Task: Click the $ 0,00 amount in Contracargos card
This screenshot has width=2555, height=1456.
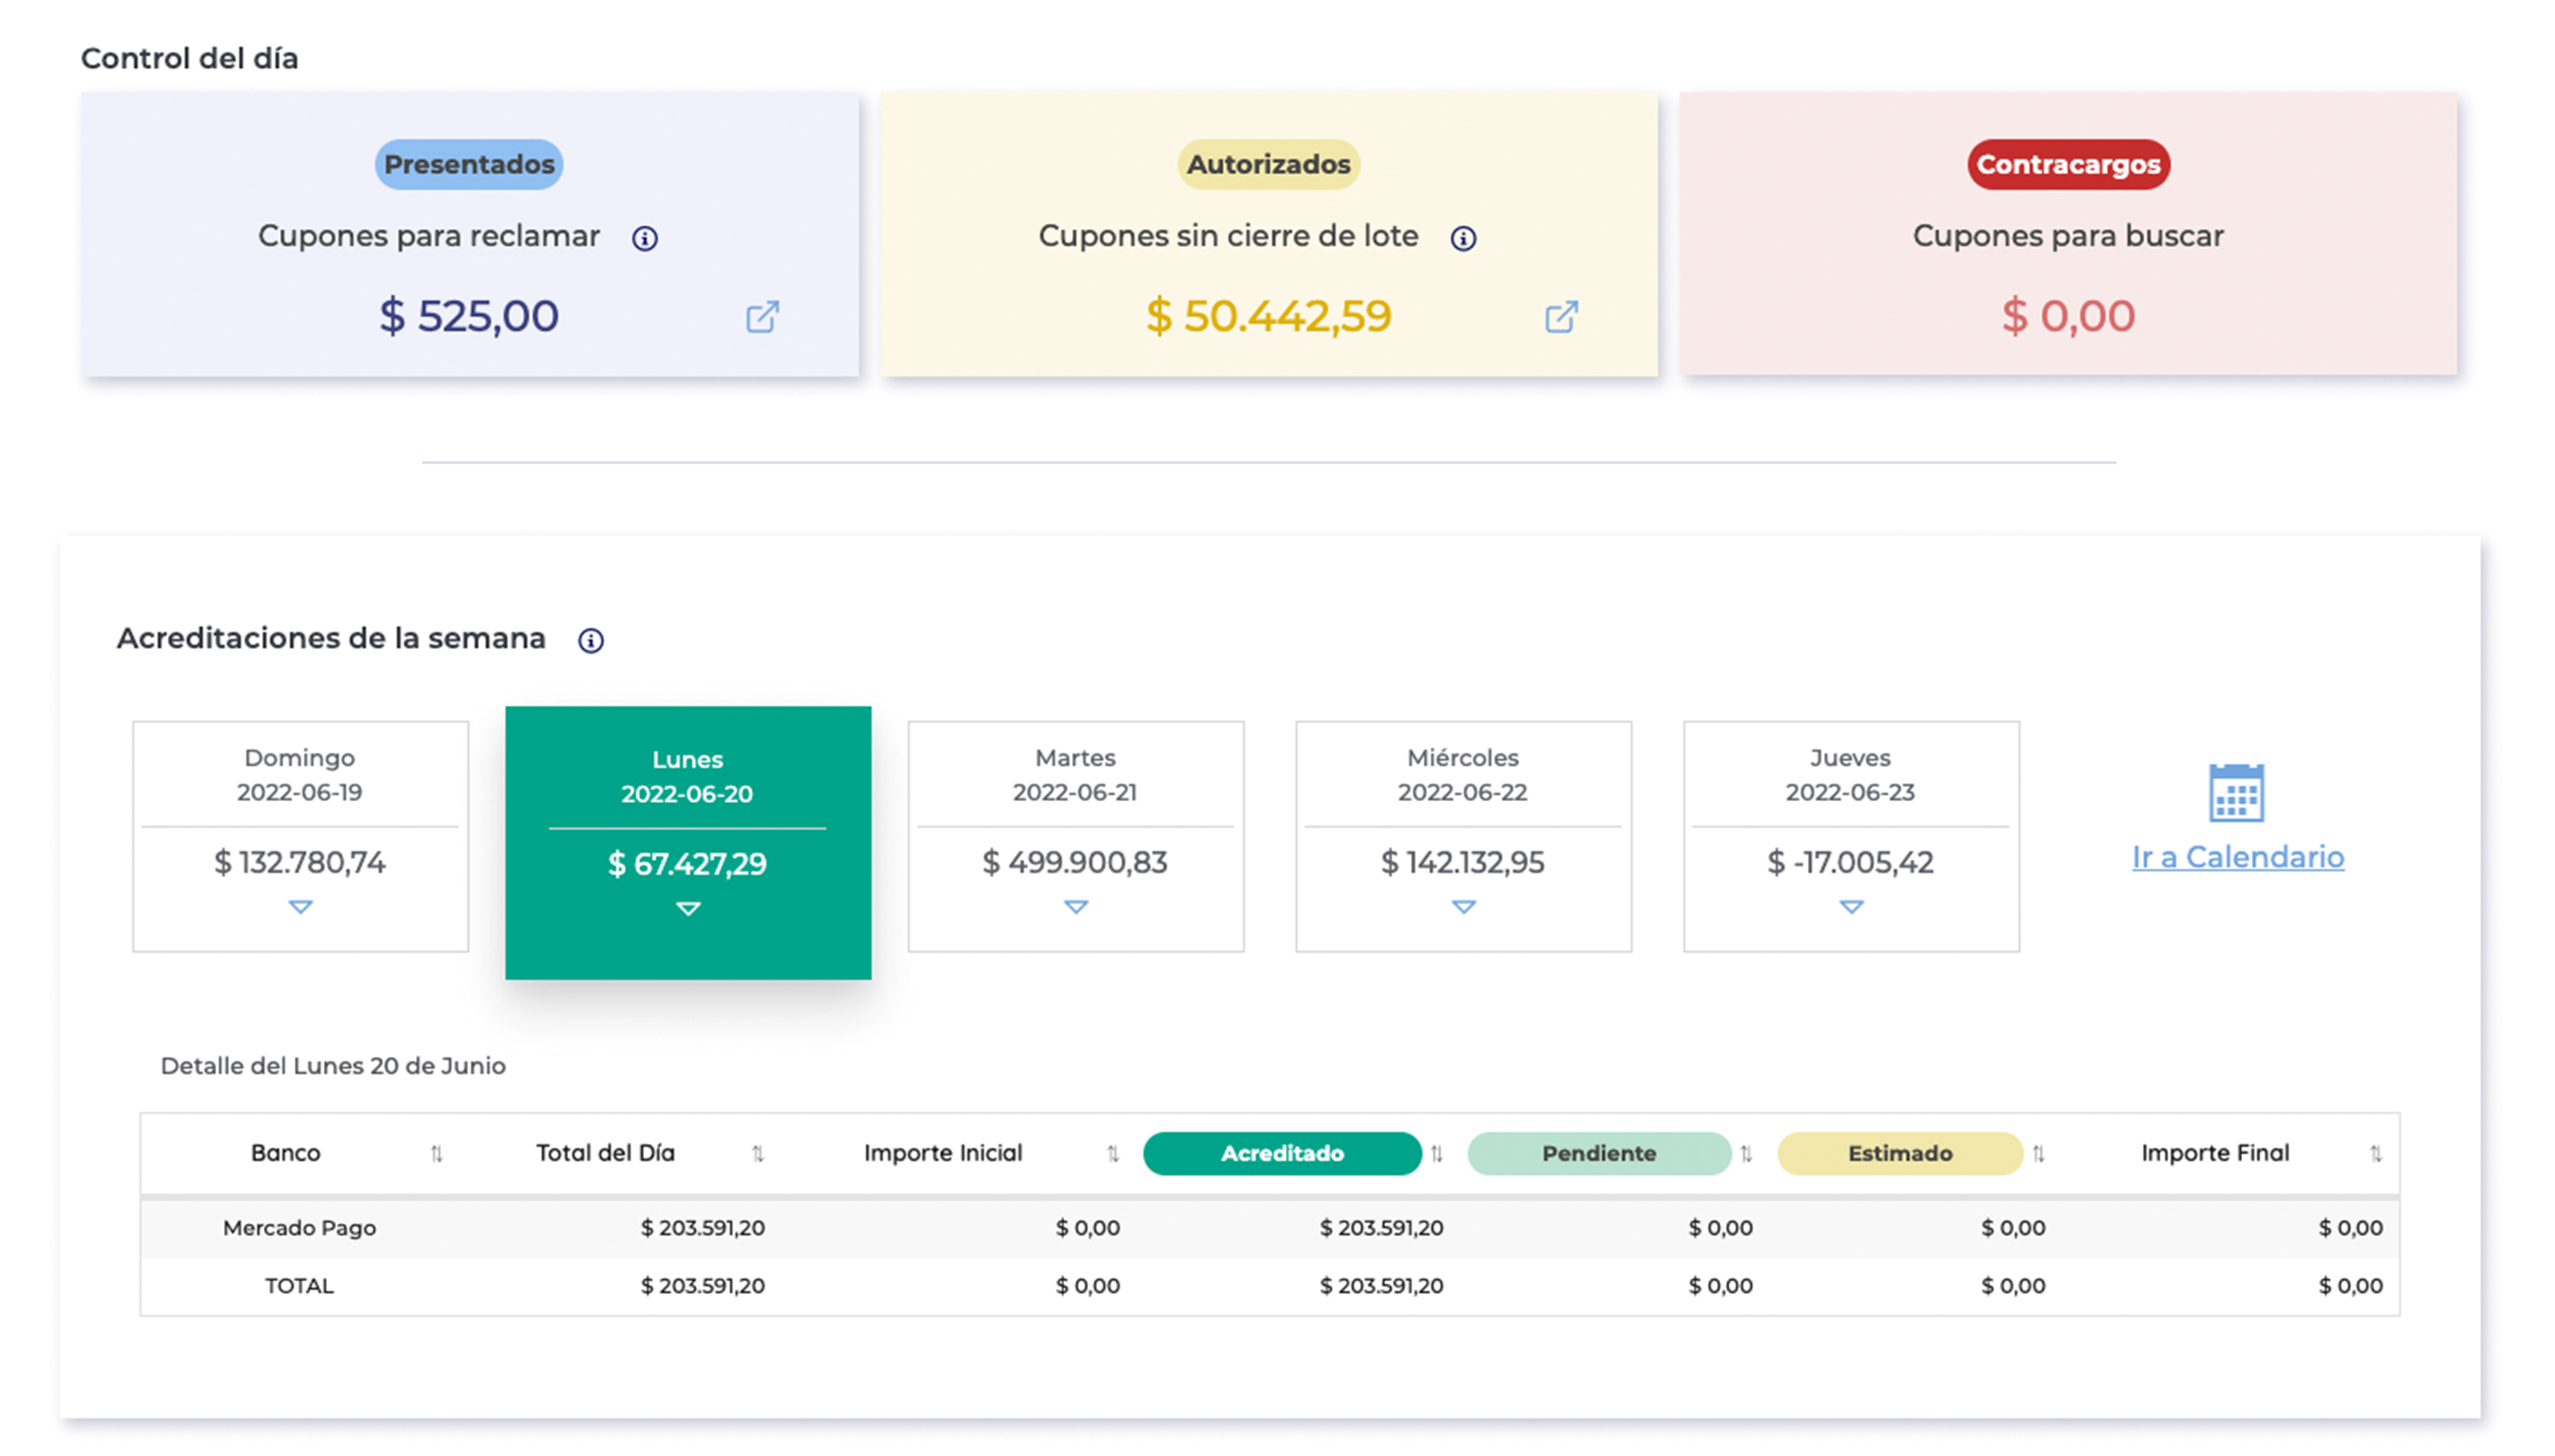Action: [2068, 316]
